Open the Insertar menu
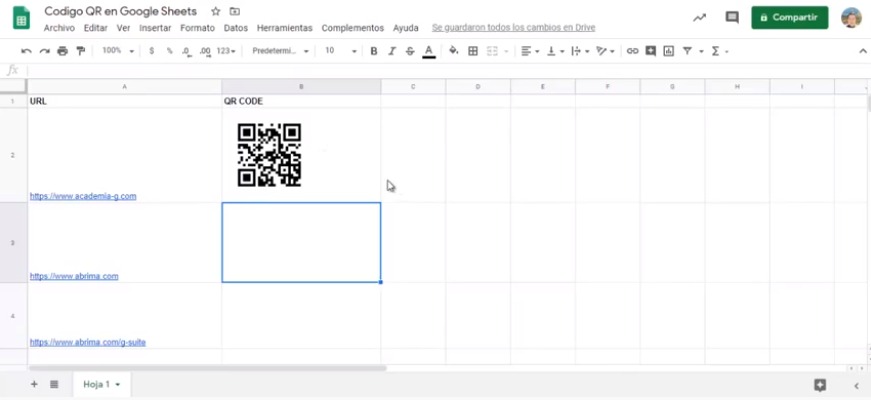Screen dimensions: 871x400 click(x=155, y=28)
